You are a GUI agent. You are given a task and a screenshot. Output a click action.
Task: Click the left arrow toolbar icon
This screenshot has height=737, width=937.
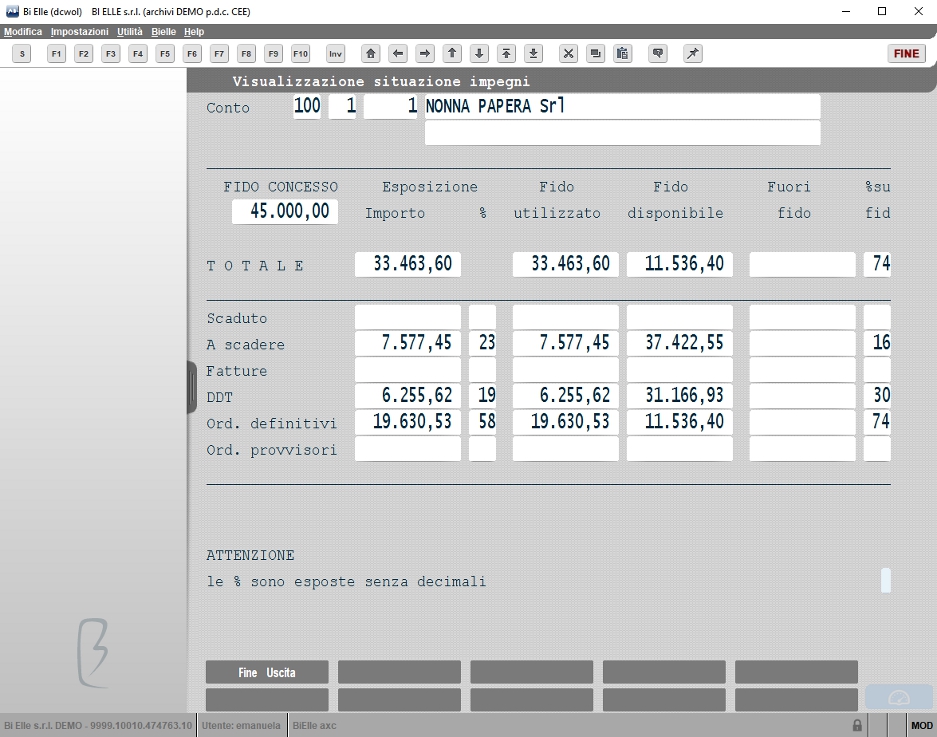(398, 54)
